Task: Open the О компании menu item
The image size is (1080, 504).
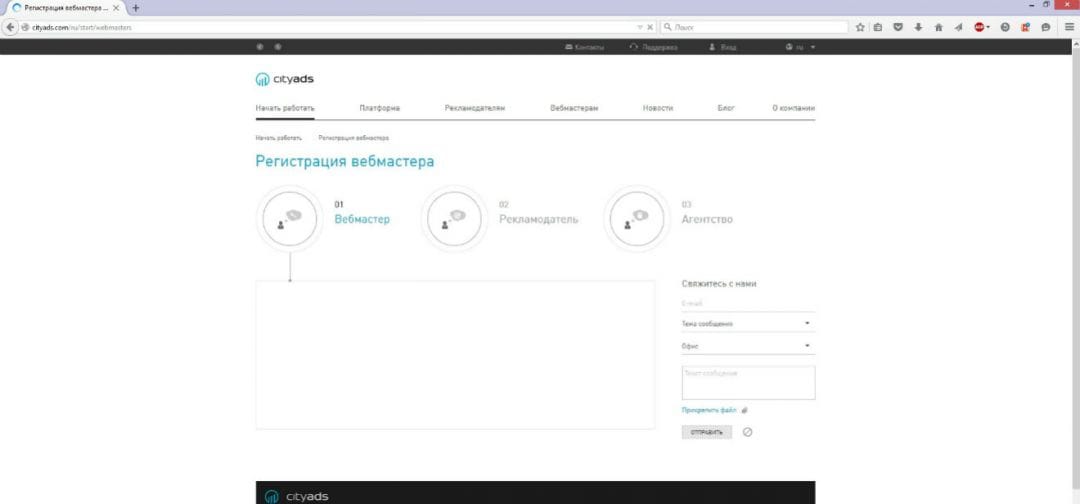Action: click(793, 108)
